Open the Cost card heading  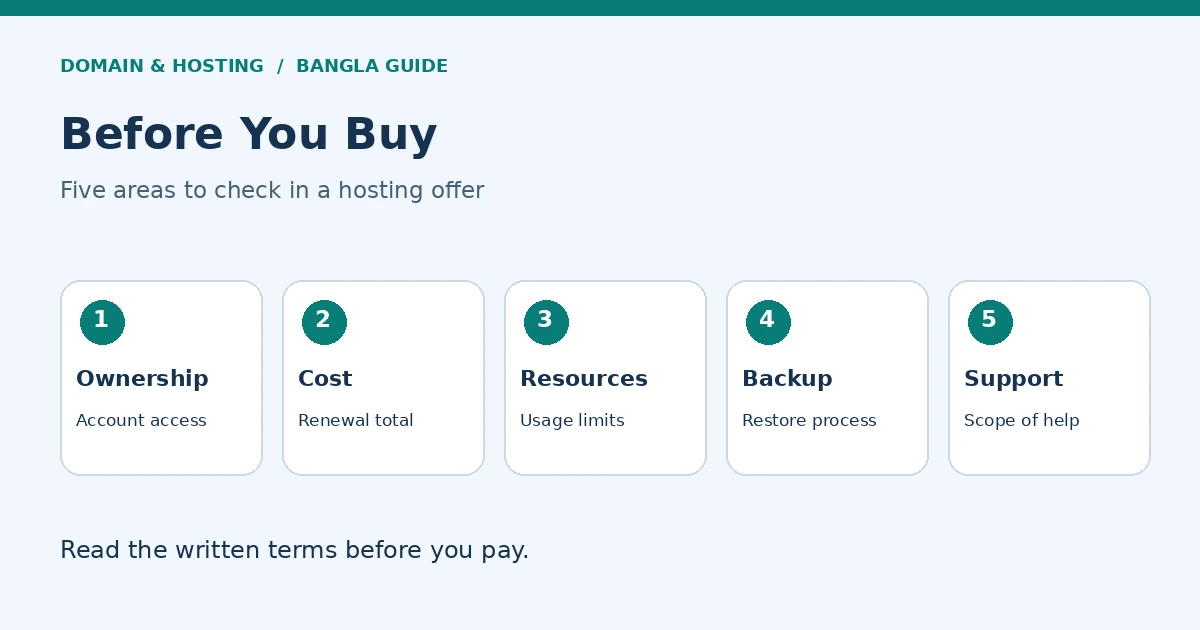(325, 379)
